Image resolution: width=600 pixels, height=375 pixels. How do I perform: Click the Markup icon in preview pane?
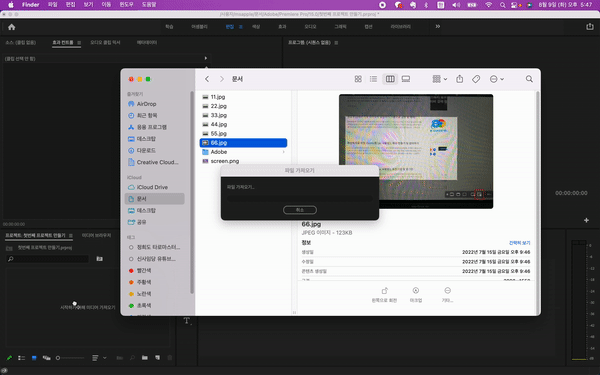pyautogui.click(x=416, y=291)
